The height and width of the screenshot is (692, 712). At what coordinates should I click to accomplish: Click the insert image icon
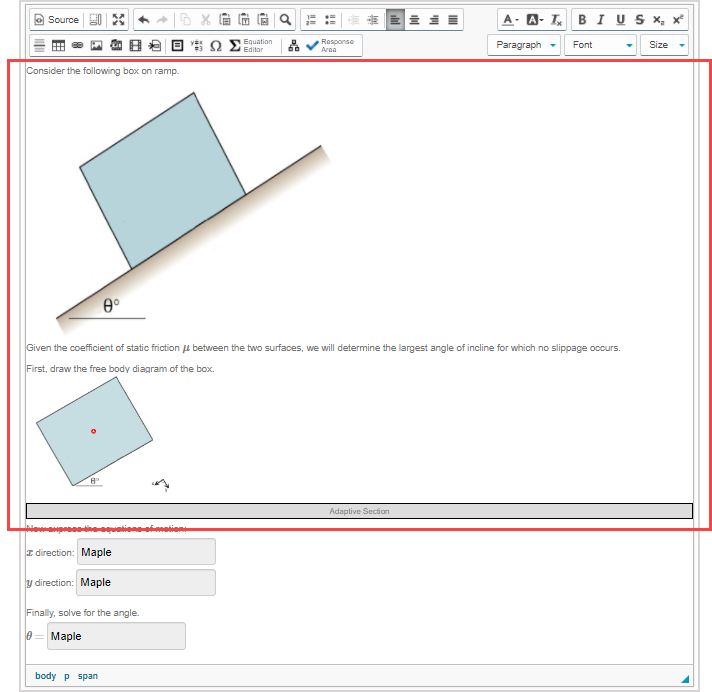coord(97,45)
